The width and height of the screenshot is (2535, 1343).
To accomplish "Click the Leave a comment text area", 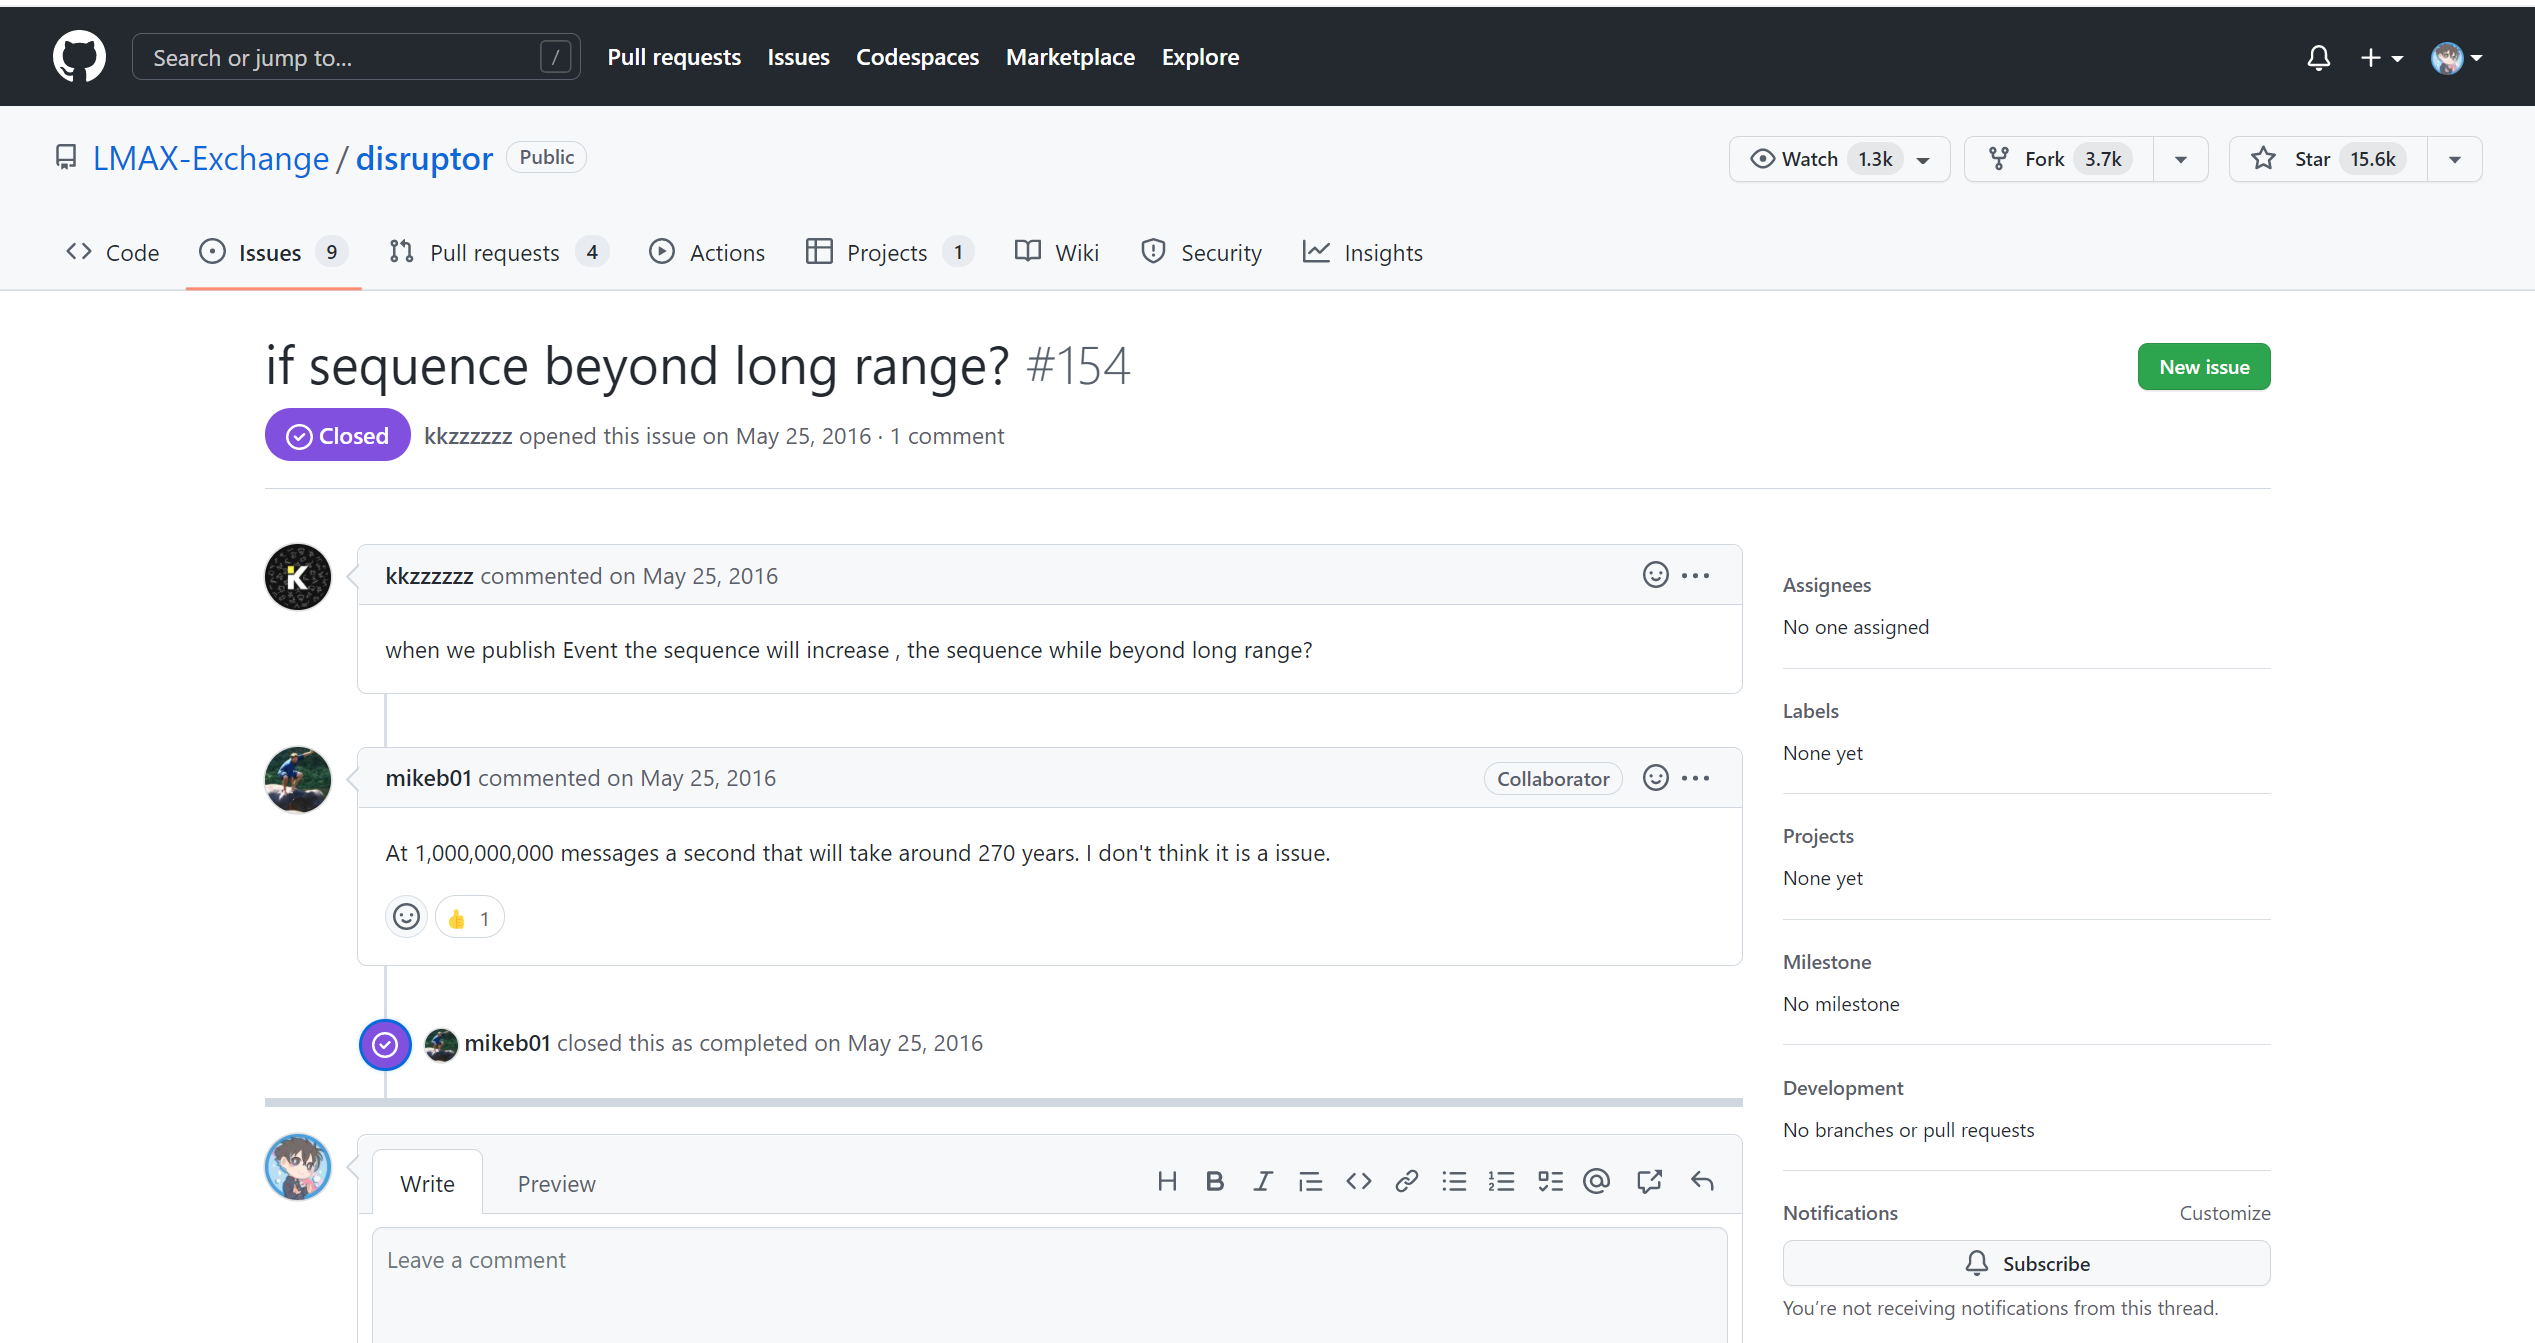I will point(1049,1285).
